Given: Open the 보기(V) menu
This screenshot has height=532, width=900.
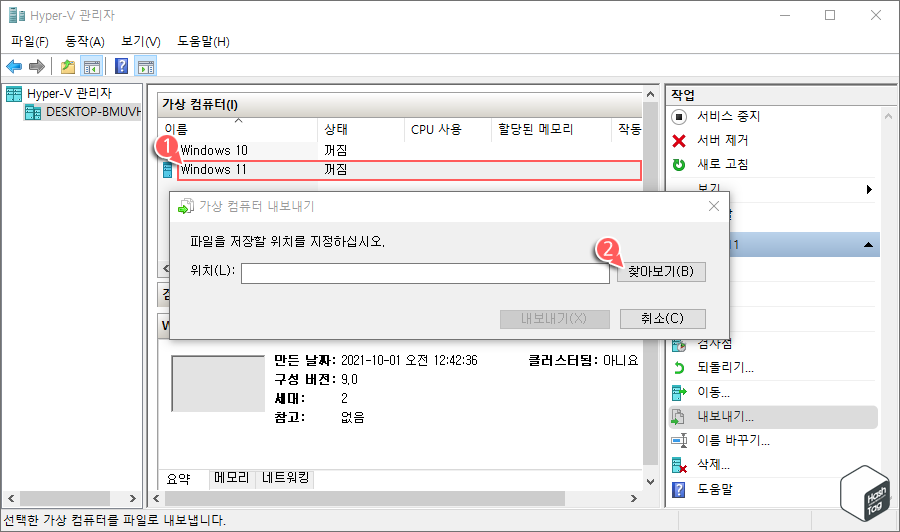Looking at the screenshot, I should (141, 41).
